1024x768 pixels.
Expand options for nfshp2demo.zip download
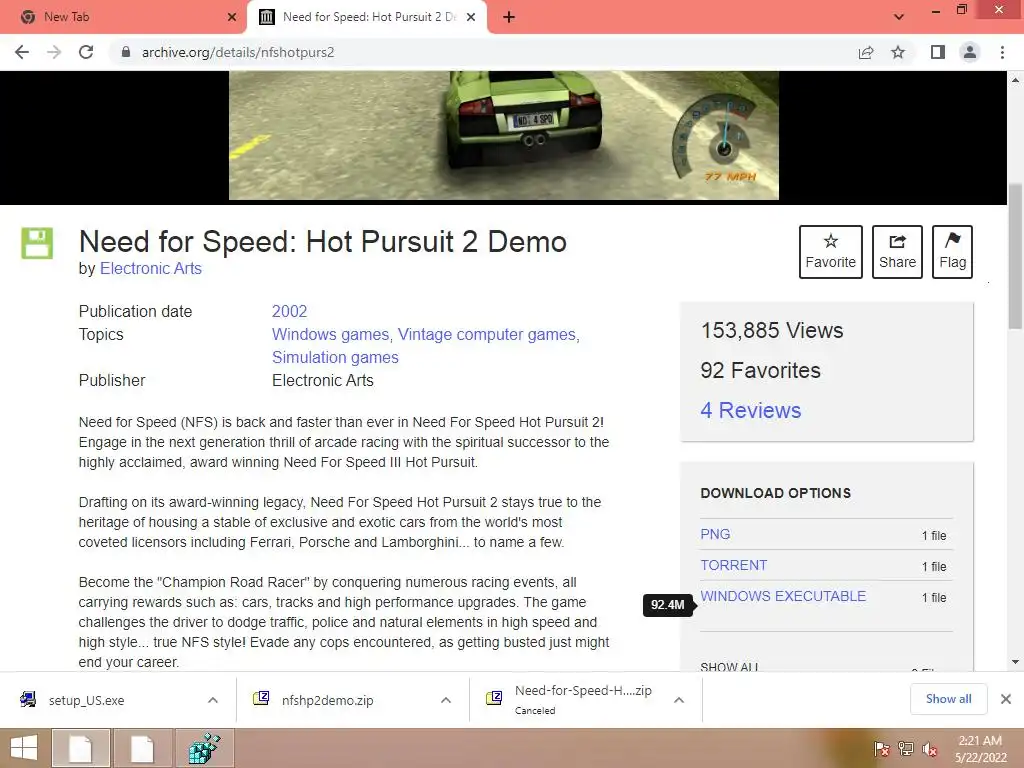[446, 700]
